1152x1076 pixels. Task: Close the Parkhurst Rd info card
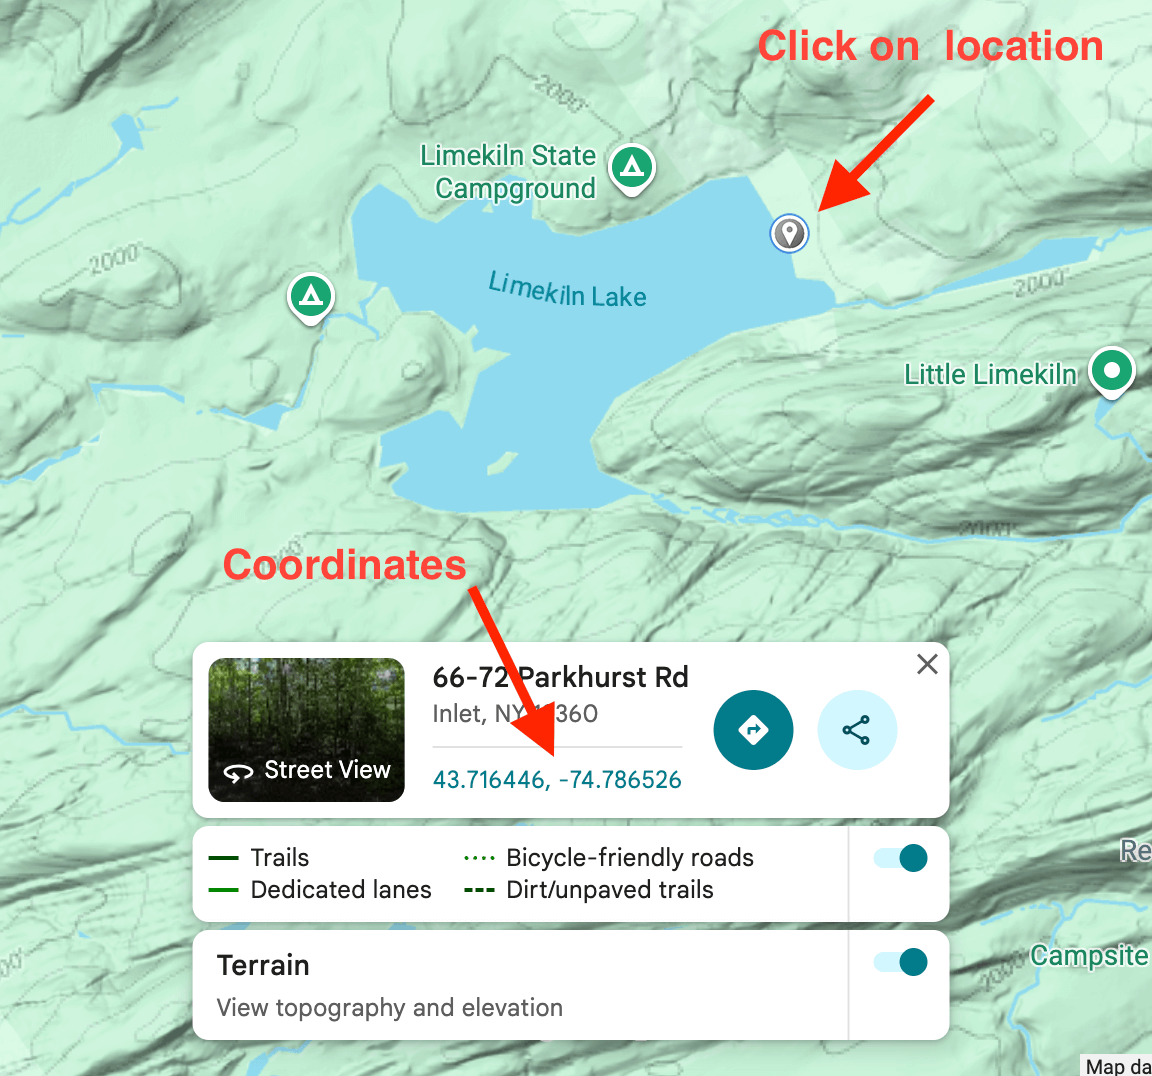(x=927, y=664)
